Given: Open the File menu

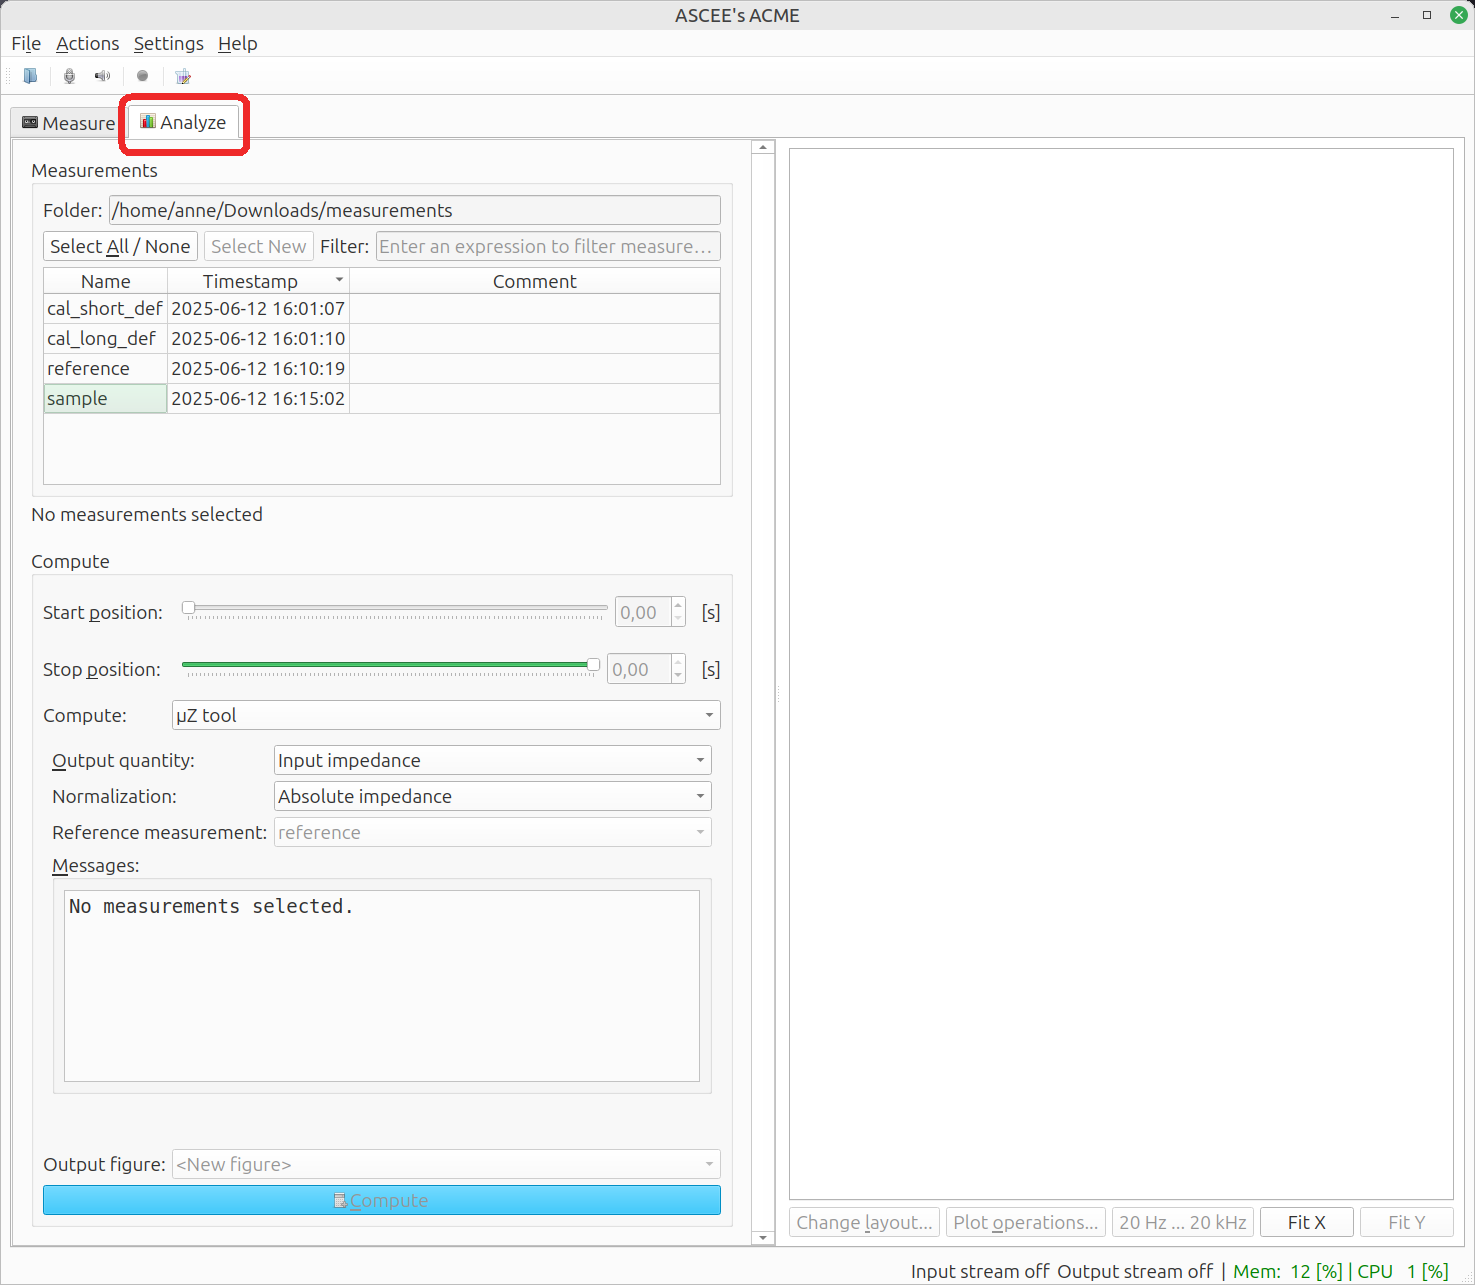Looking at the screenshot, I should point(26,43).
